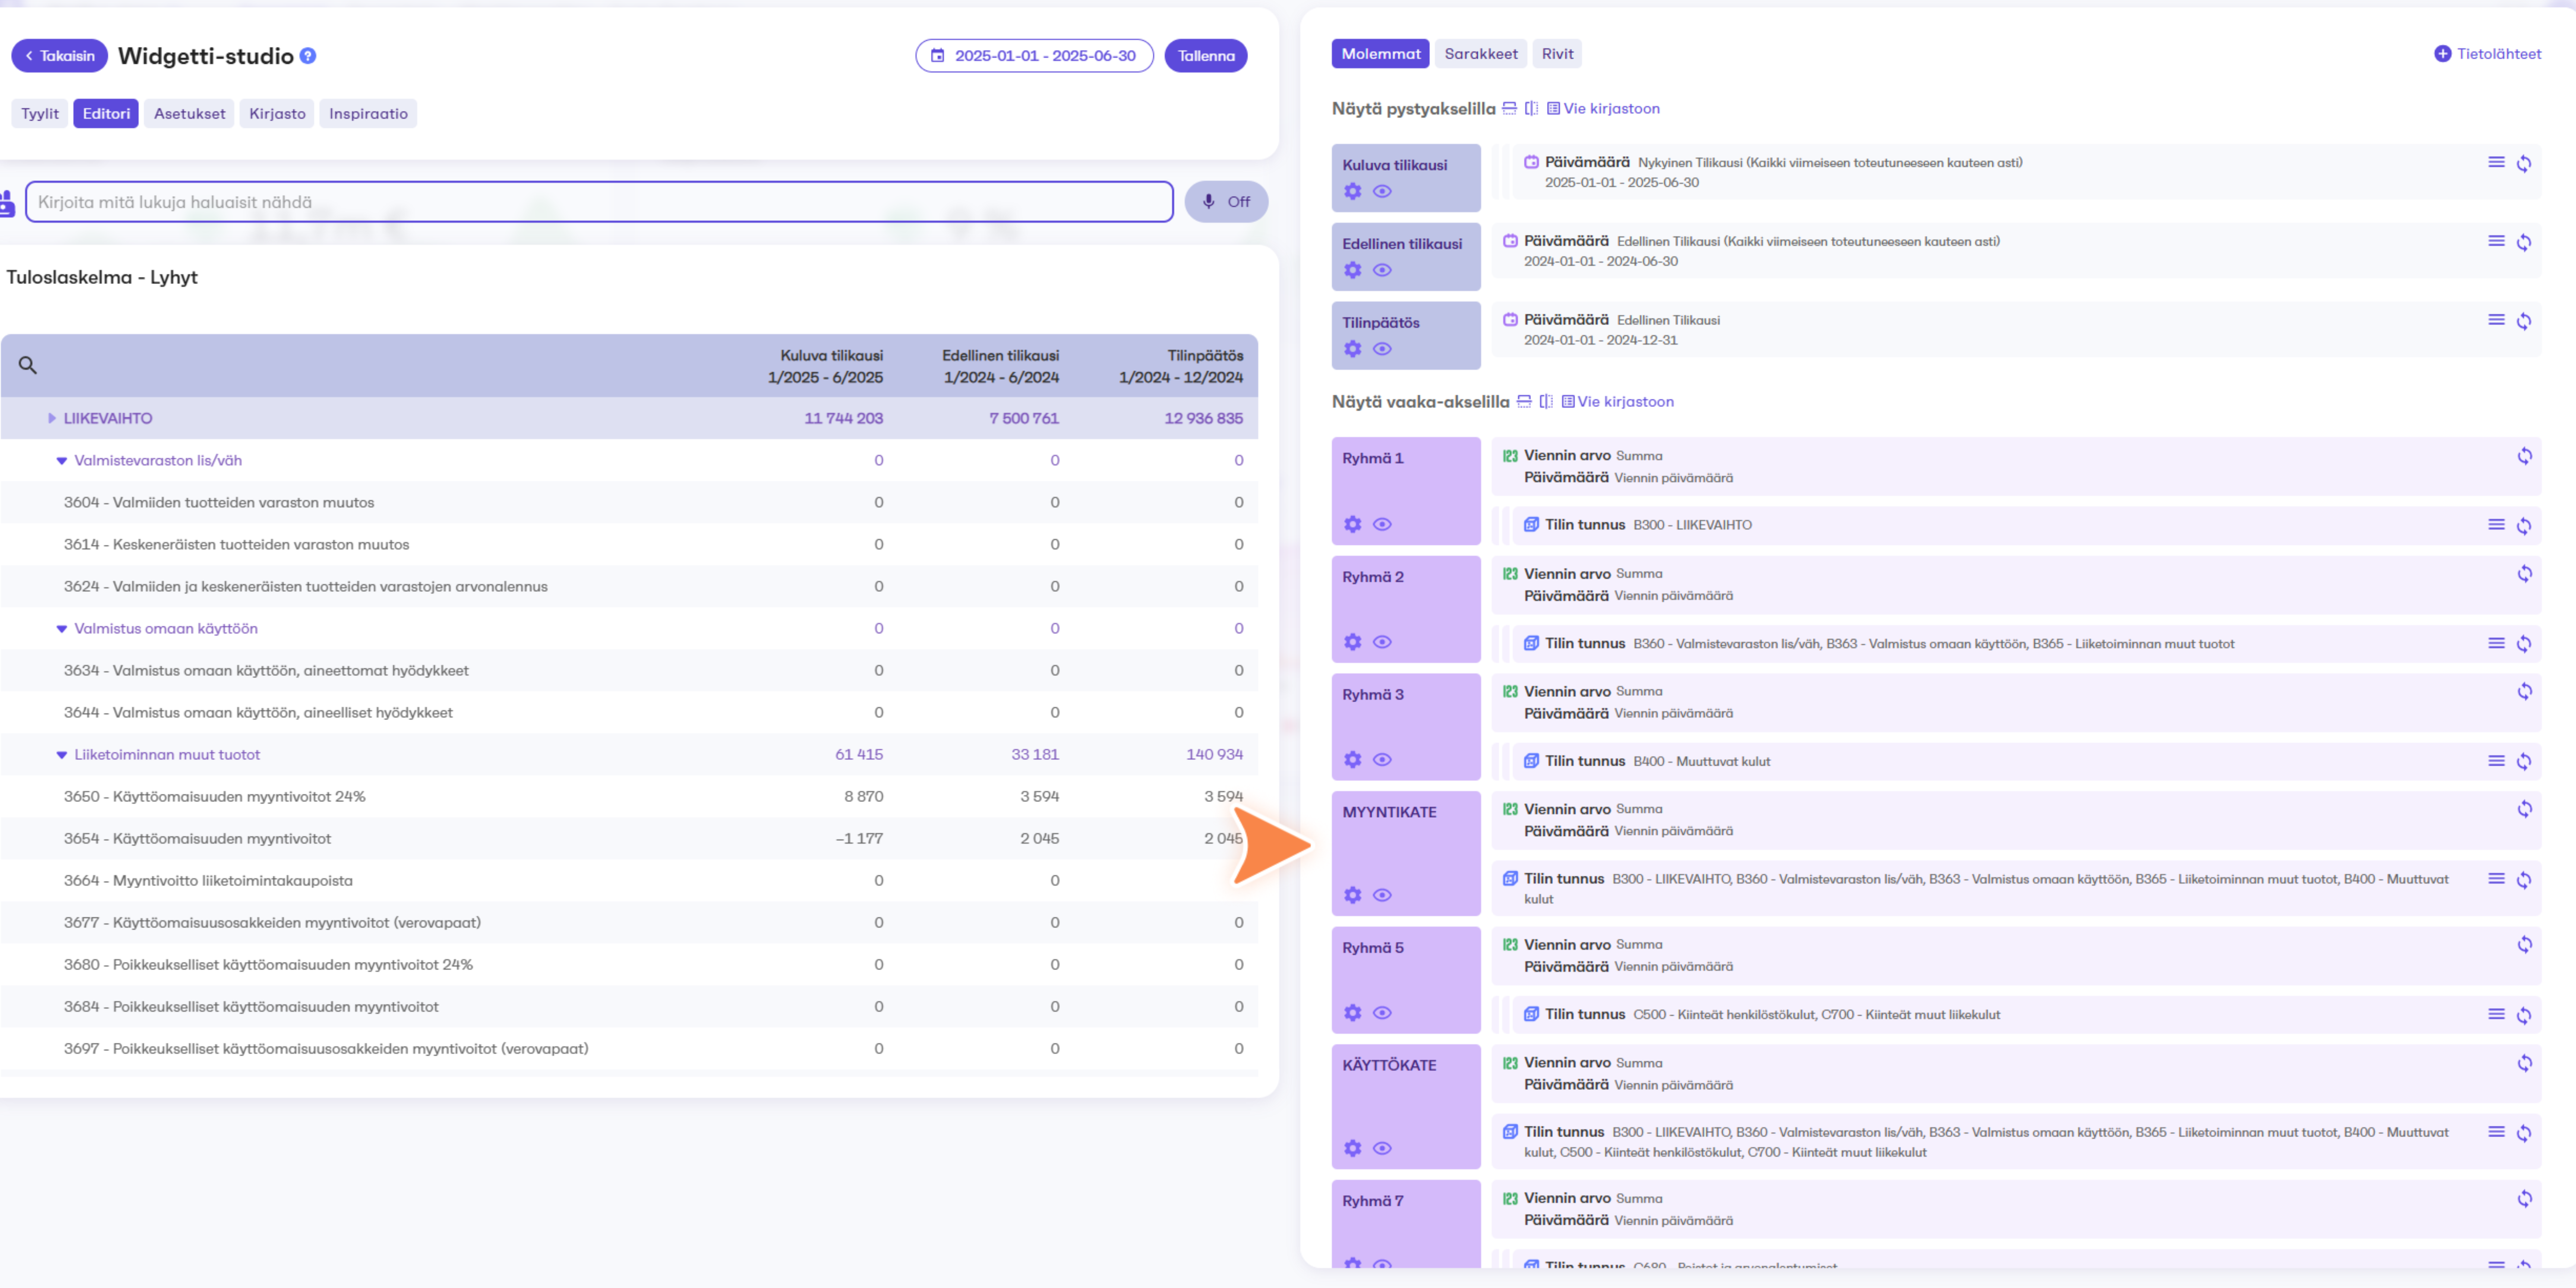
Task: Toggle visibility eye for Ryhmä 5
Action: point(1382,1013)
